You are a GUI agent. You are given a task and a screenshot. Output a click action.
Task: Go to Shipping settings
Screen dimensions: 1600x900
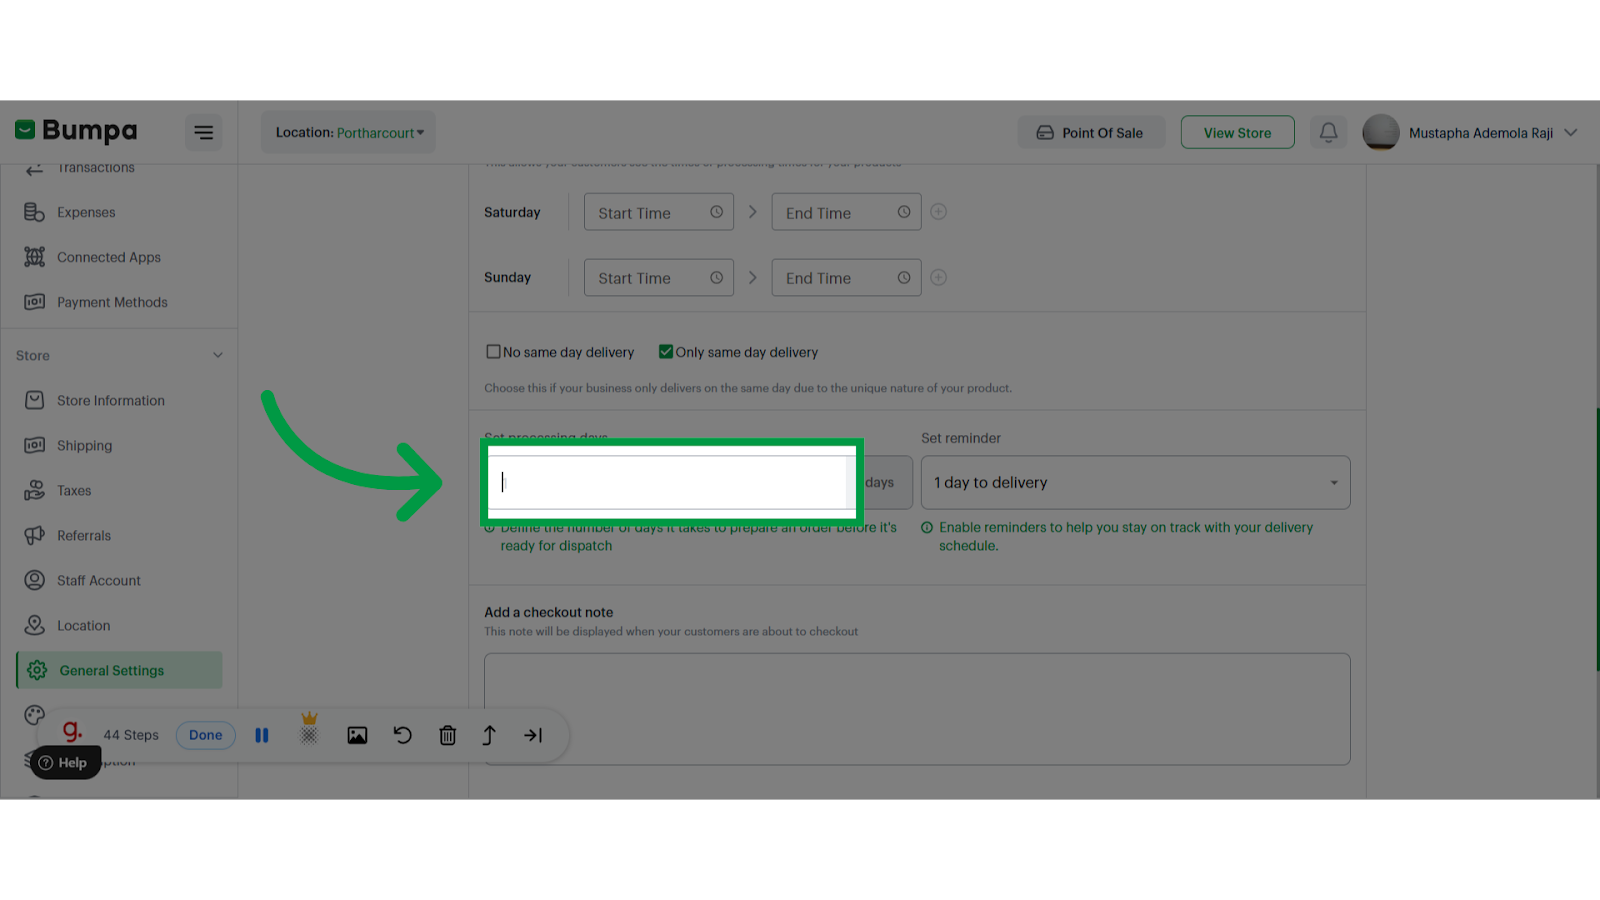pyautogui.click(x=85, y=445)
